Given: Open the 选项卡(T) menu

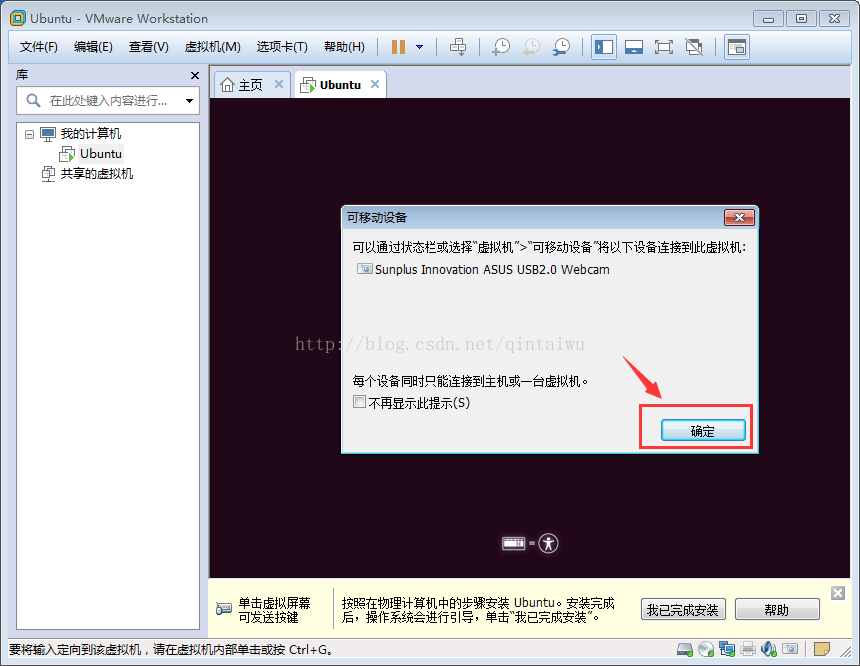Looking at the screenshot, I should click(282, 47).
